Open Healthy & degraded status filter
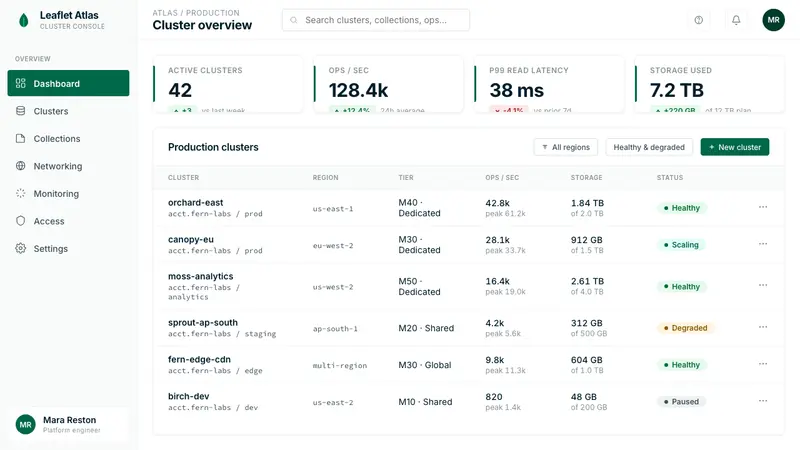Screen dimensions: 800x450 (649, 147)
